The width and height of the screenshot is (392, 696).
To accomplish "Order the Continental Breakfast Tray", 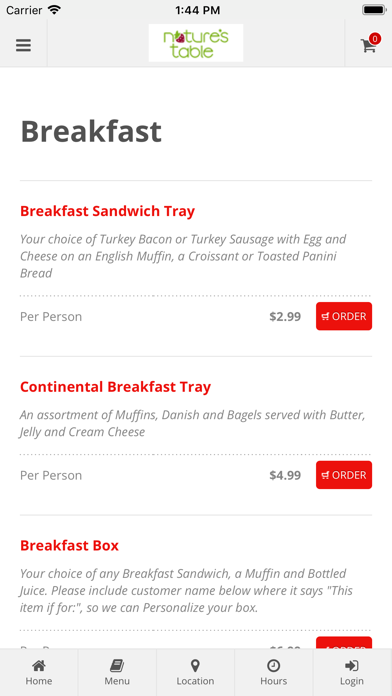I will 344,475.
